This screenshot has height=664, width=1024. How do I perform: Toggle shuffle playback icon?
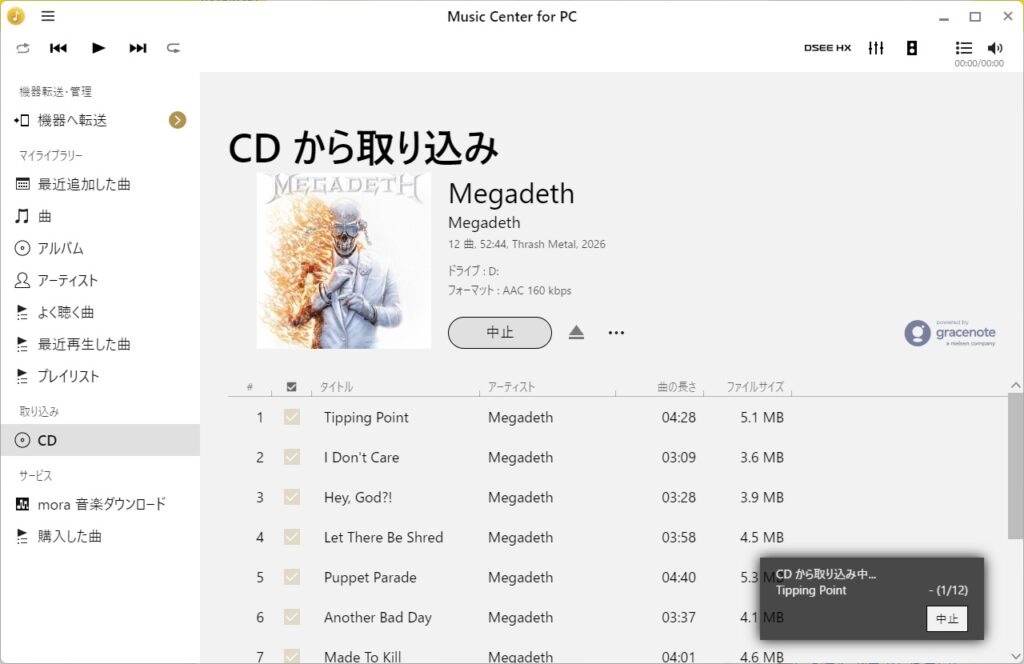(x=174, y=48)
